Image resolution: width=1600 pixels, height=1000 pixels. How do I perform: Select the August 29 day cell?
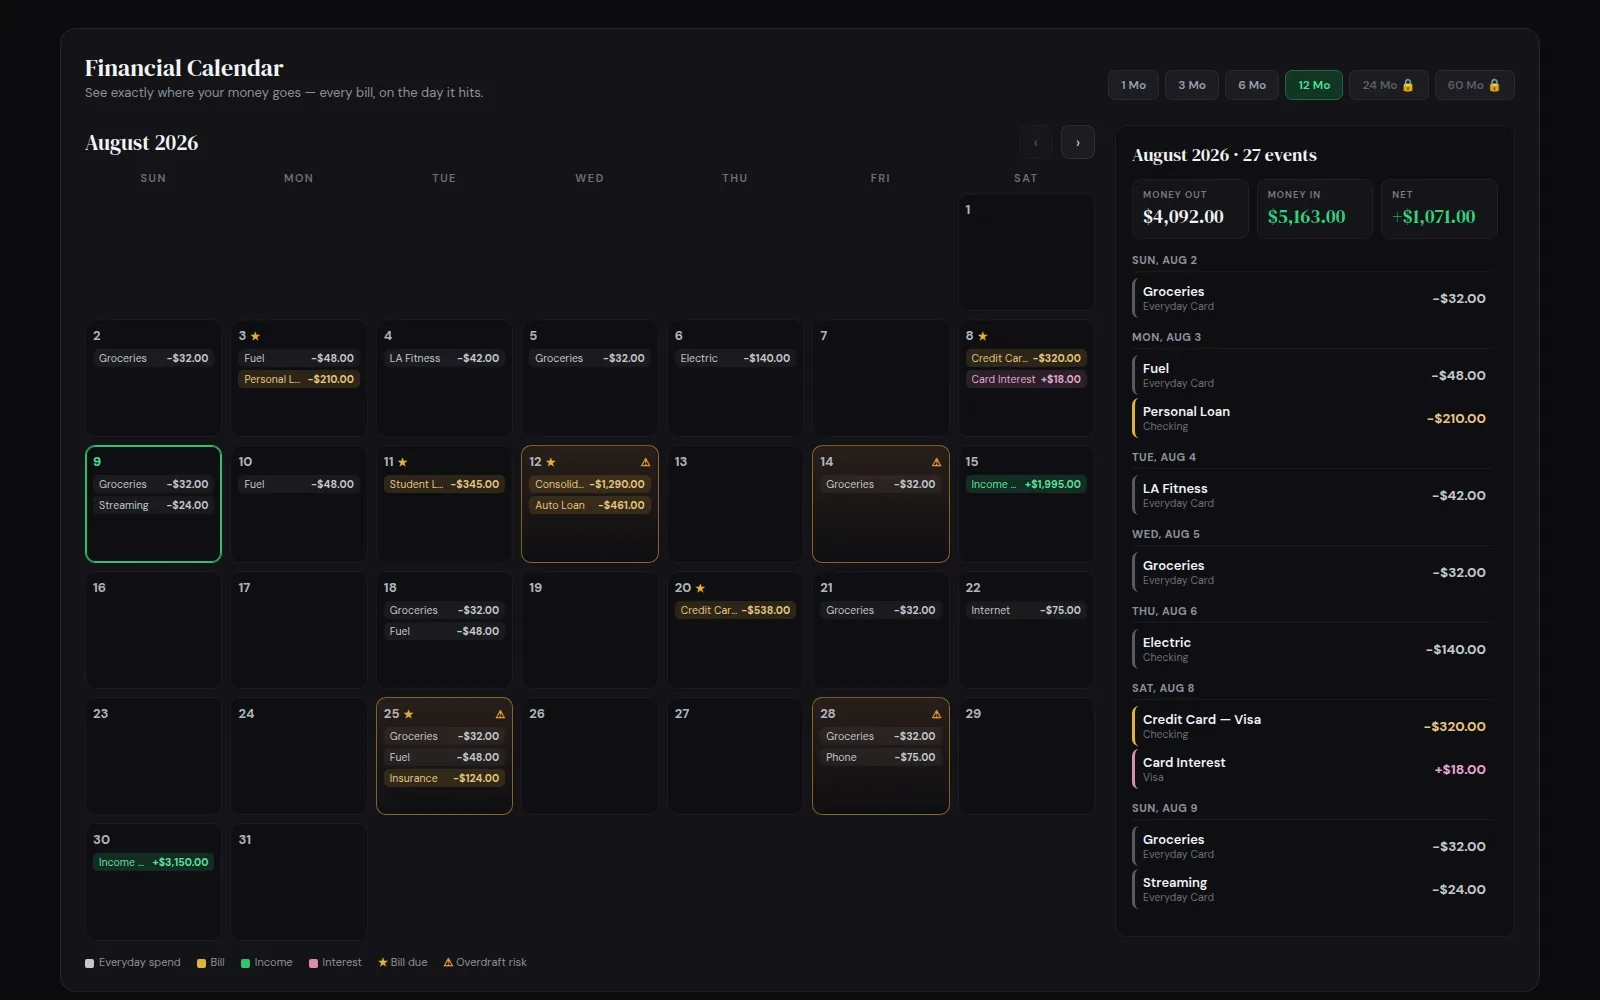coord(1026,756)
